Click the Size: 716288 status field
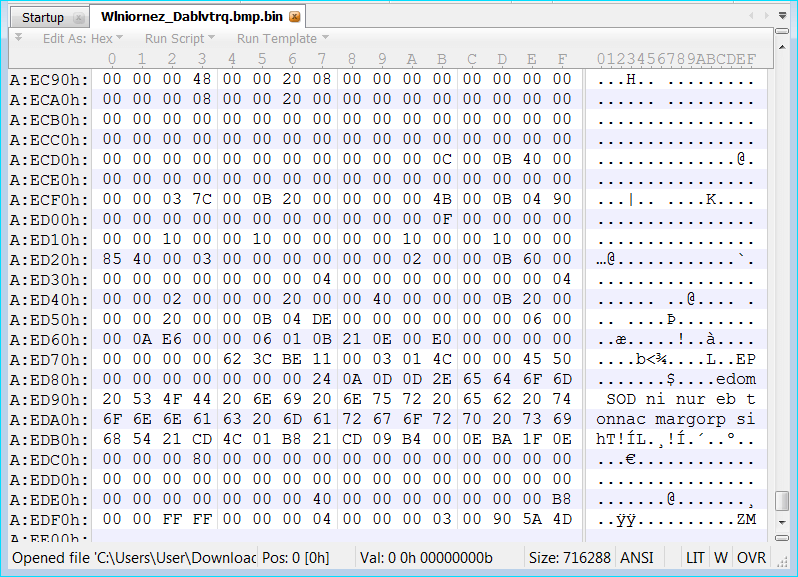Image resolution: width=798 pixels, height=577 pixels. 570,557
